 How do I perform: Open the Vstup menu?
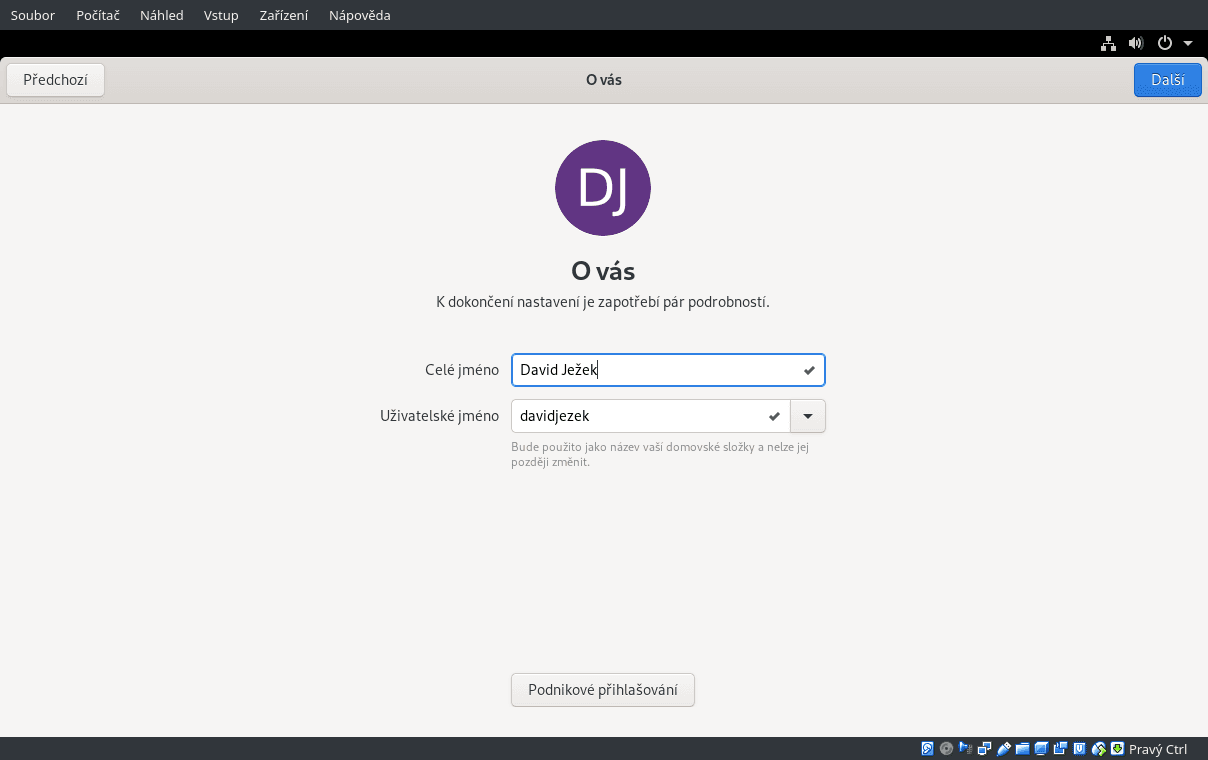tap(221, 15)
